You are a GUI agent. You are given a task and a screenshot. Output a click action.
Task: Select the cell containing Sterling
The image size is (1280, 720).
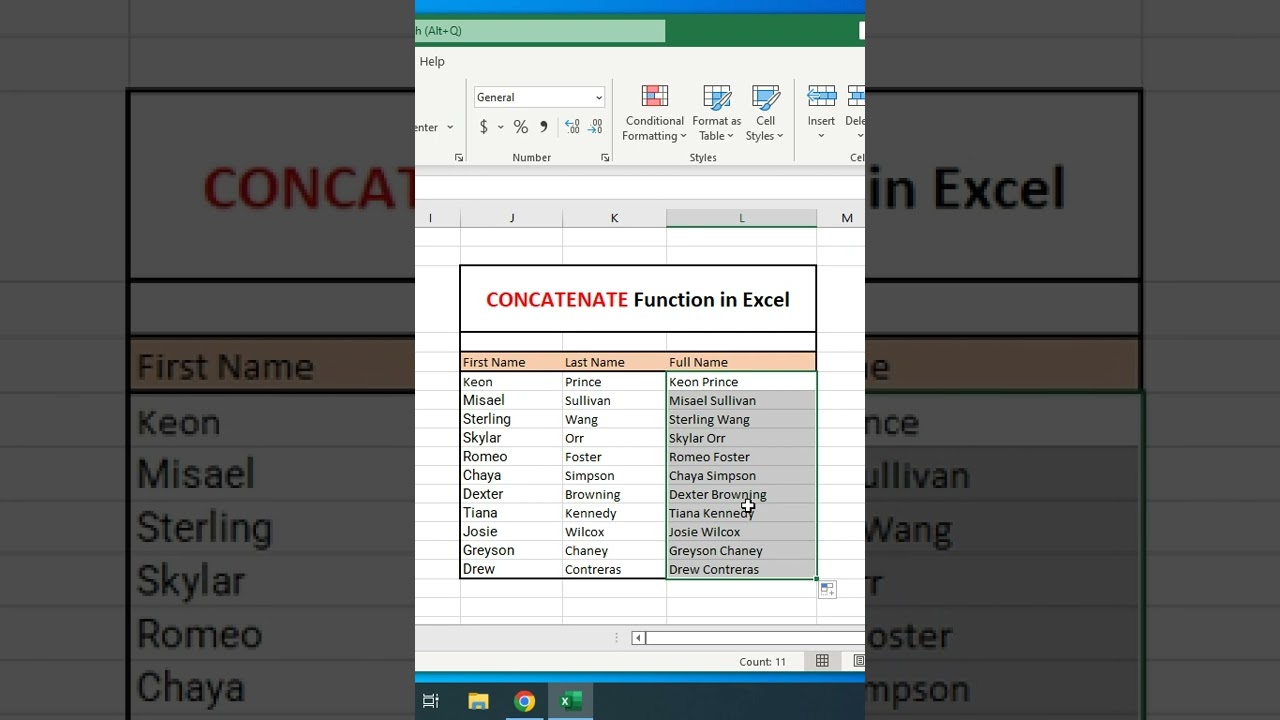512,419
